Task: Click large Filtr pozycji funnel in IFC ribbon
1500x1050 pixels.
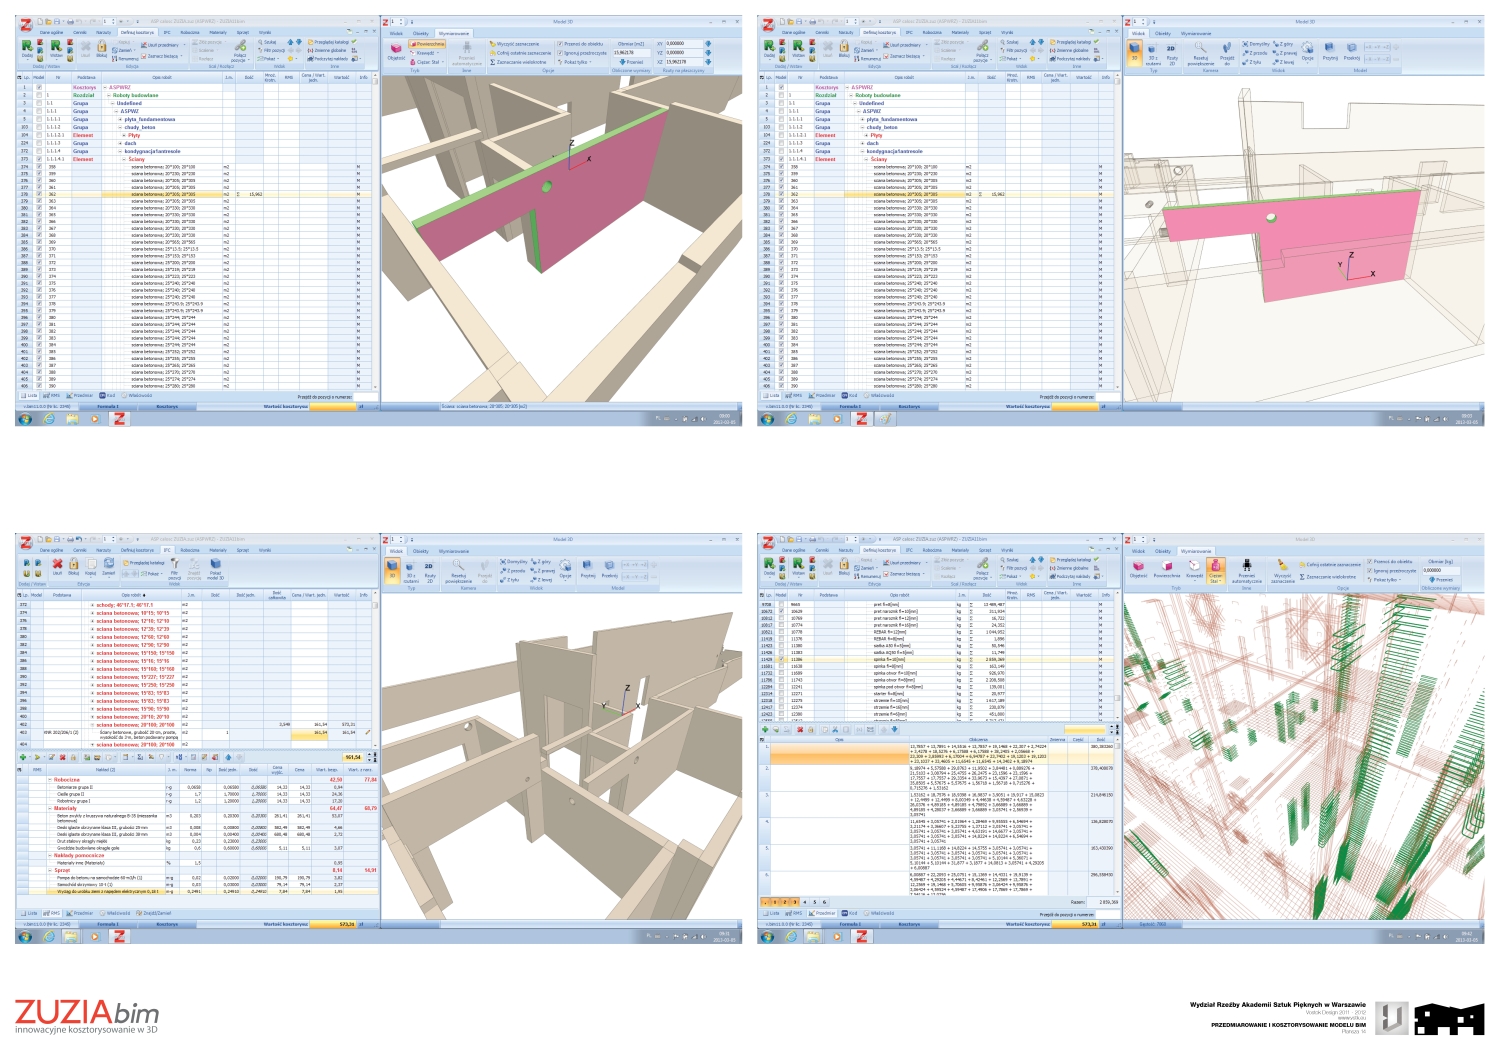Action: (x=174, y=566)
